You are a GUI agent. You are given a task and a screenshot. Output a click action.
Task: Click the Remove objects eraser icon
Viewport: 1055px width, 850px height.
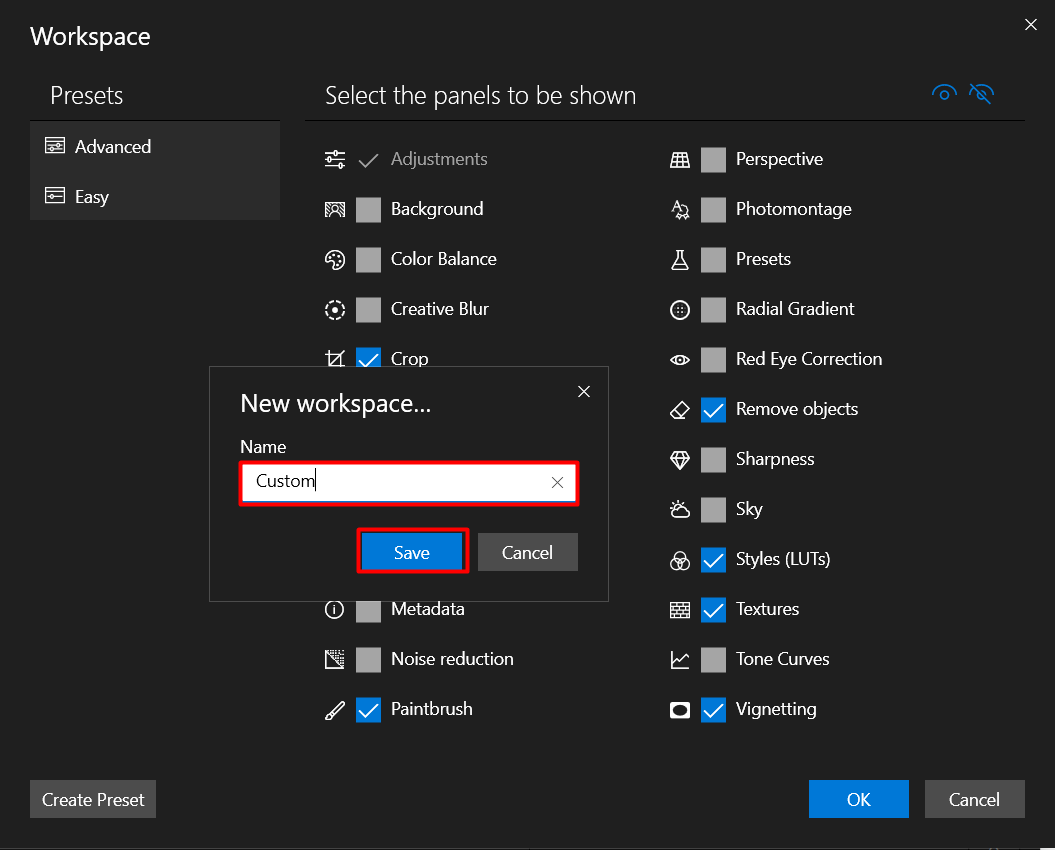680,410
